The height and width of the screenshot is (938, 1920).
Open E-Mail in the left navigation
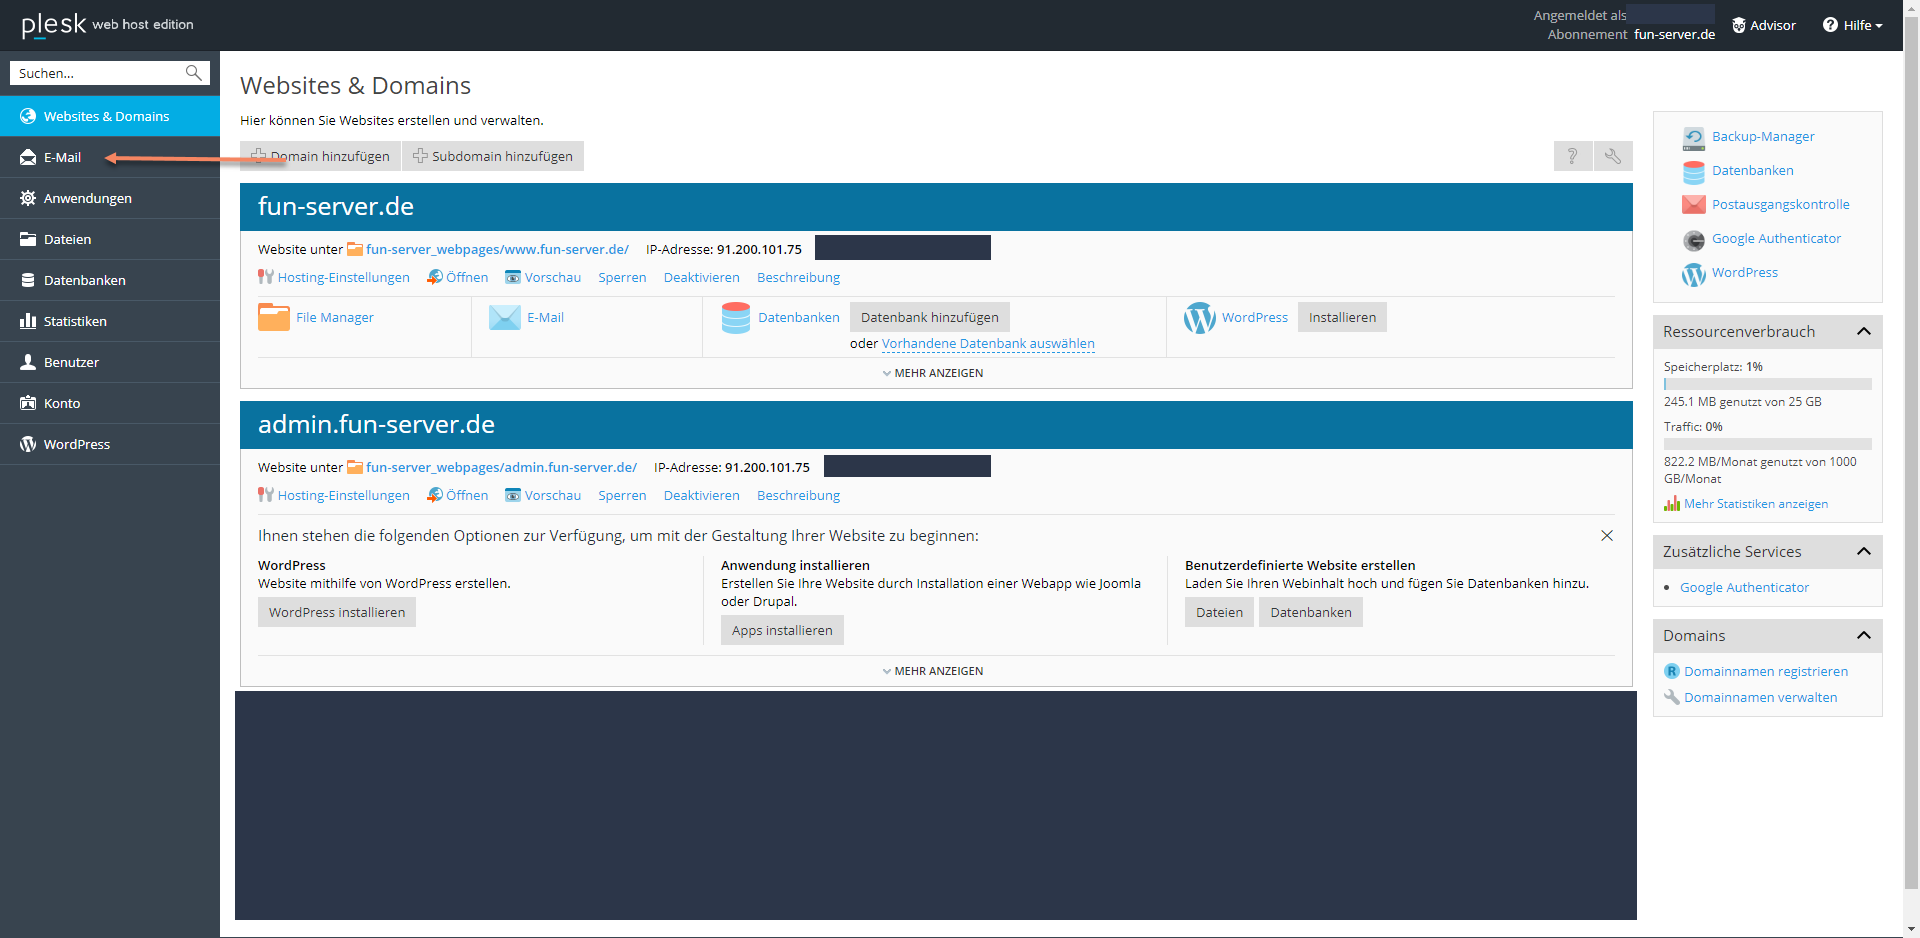62,158
